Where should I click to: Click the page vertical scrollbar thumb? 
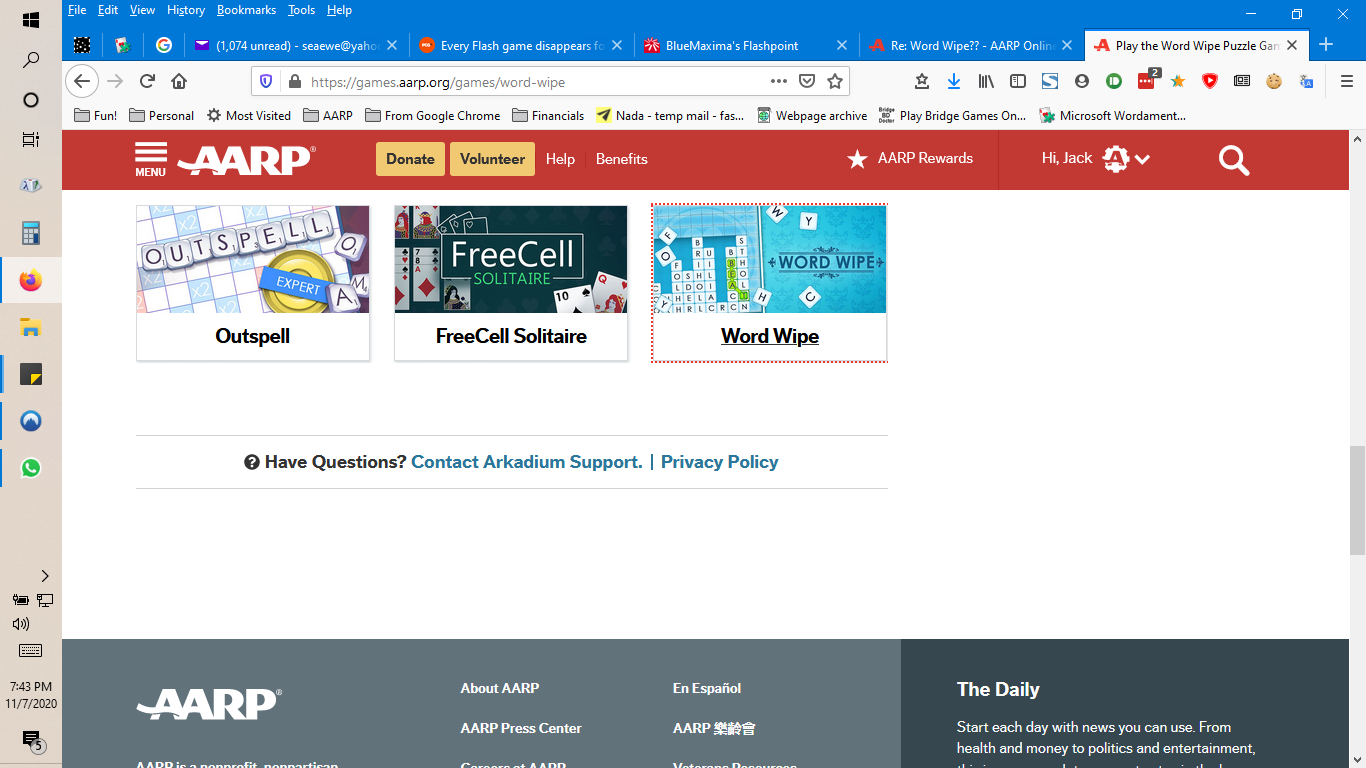click(x=1357, y=500)
